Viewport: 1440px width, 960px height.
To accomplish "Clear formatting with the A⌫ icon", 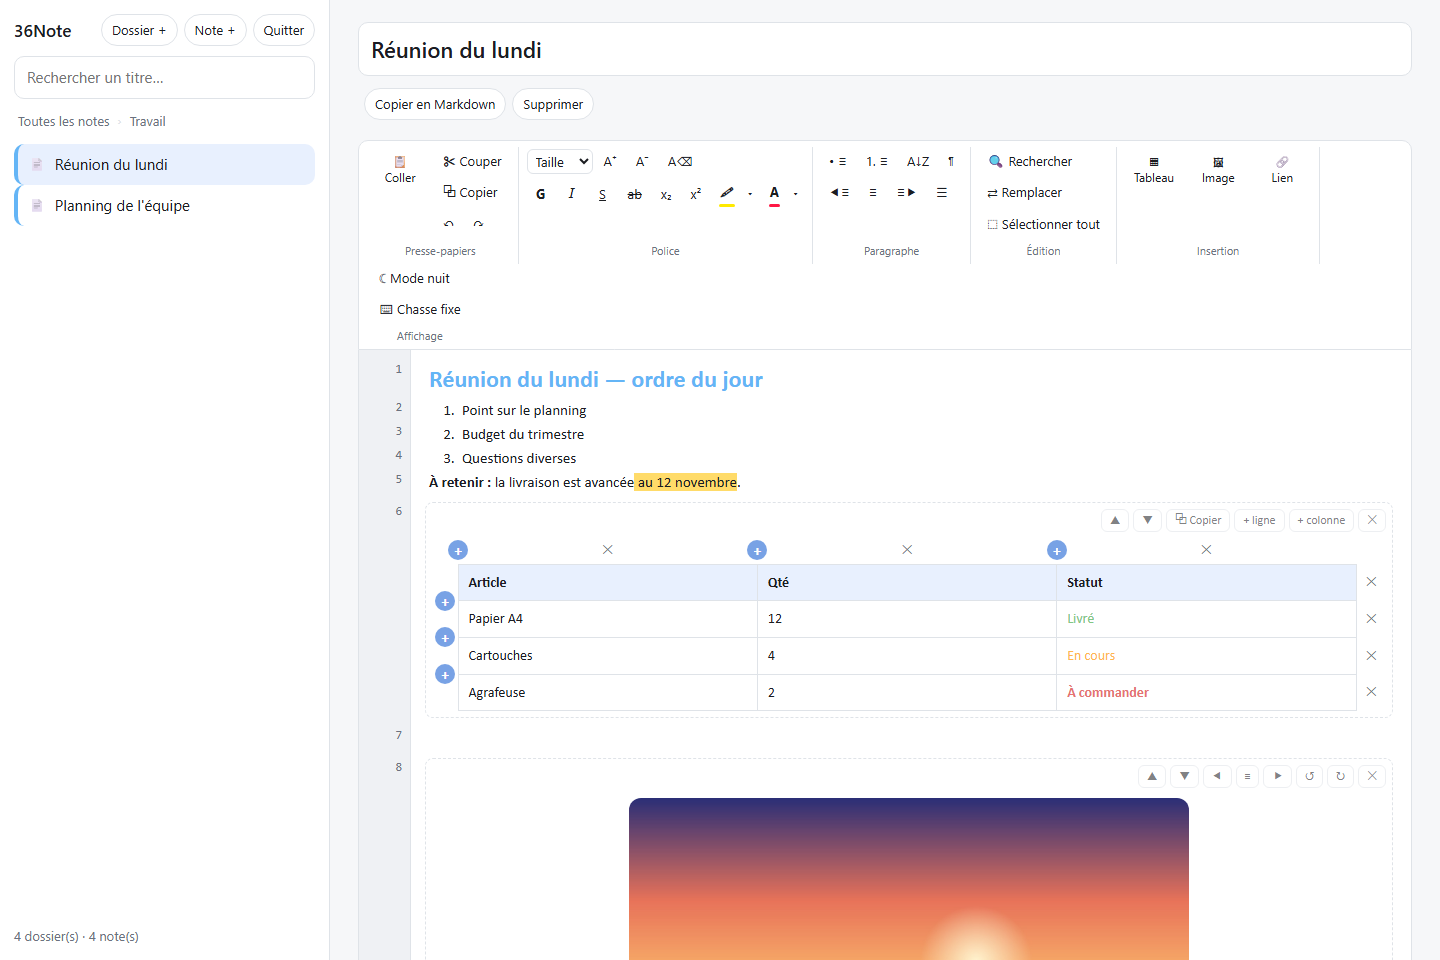I will point(680,161).
